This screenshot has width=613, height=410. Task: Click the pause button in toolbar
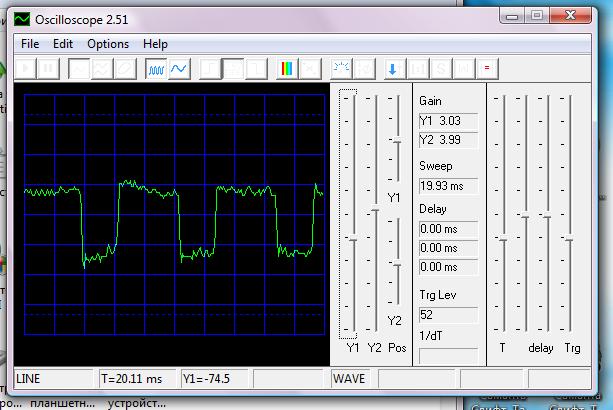click(x=45, y=69)
